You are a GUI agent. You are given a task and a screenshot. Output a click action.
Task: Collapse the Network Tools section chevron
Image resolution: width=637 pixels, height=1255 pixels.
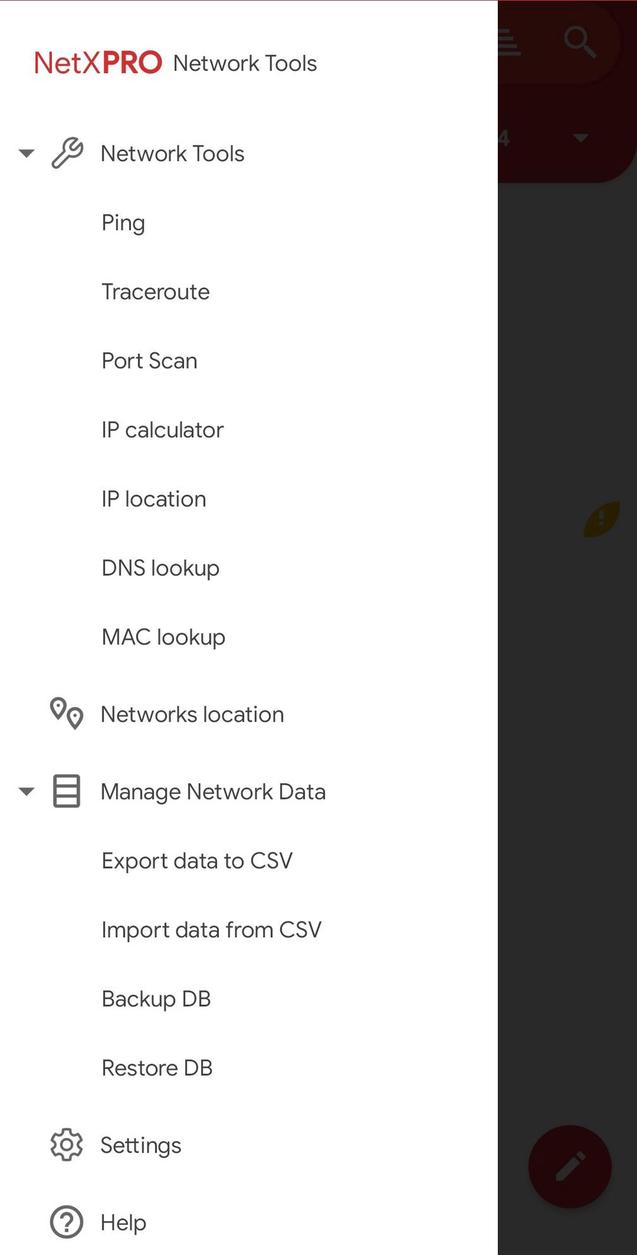tap(26, 152)
